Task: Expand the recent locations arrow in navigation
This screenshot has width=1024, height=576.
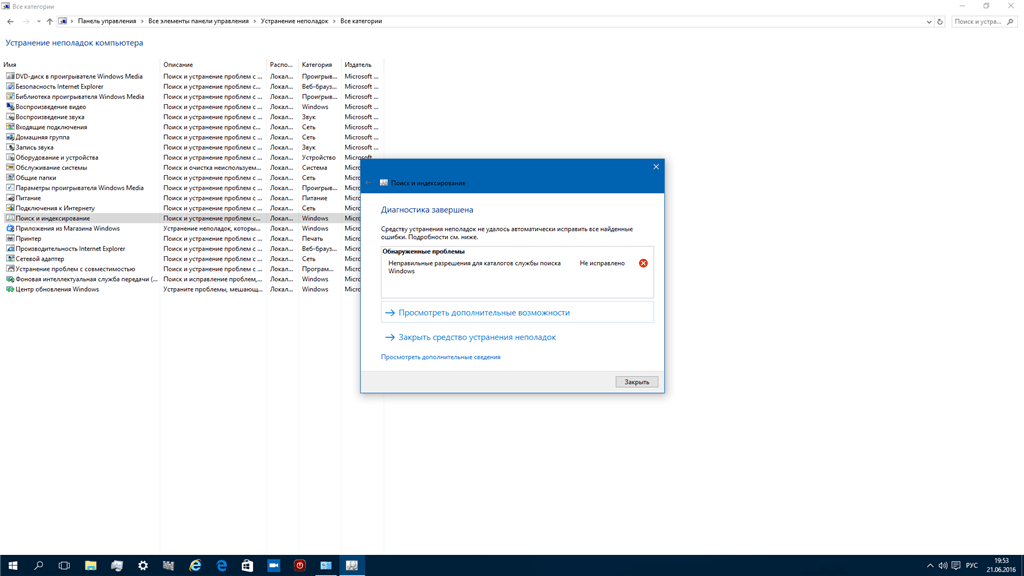Action: (x=39, y=21)
